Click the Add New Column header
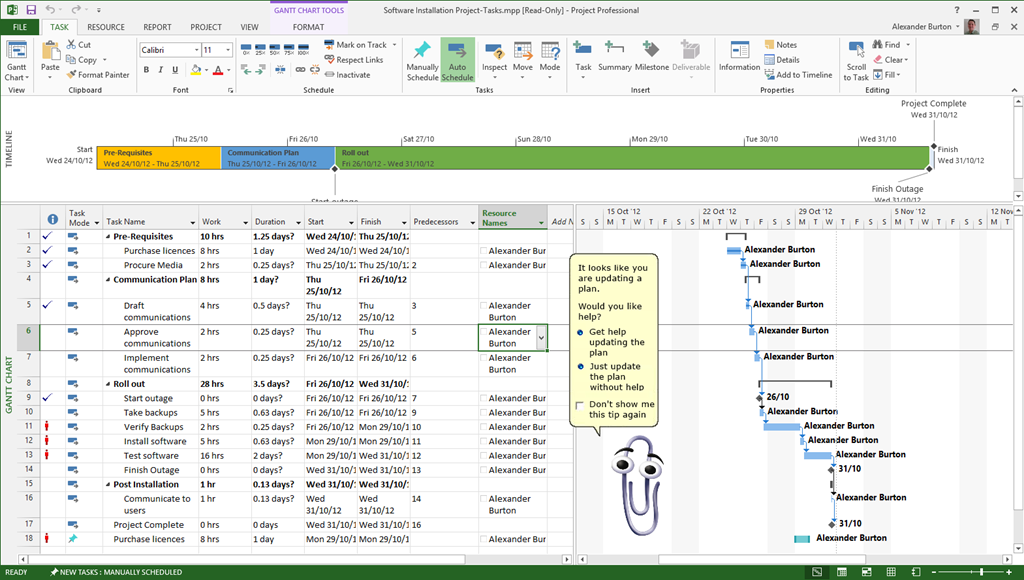The image size is (1024, 580). point(560,221)
